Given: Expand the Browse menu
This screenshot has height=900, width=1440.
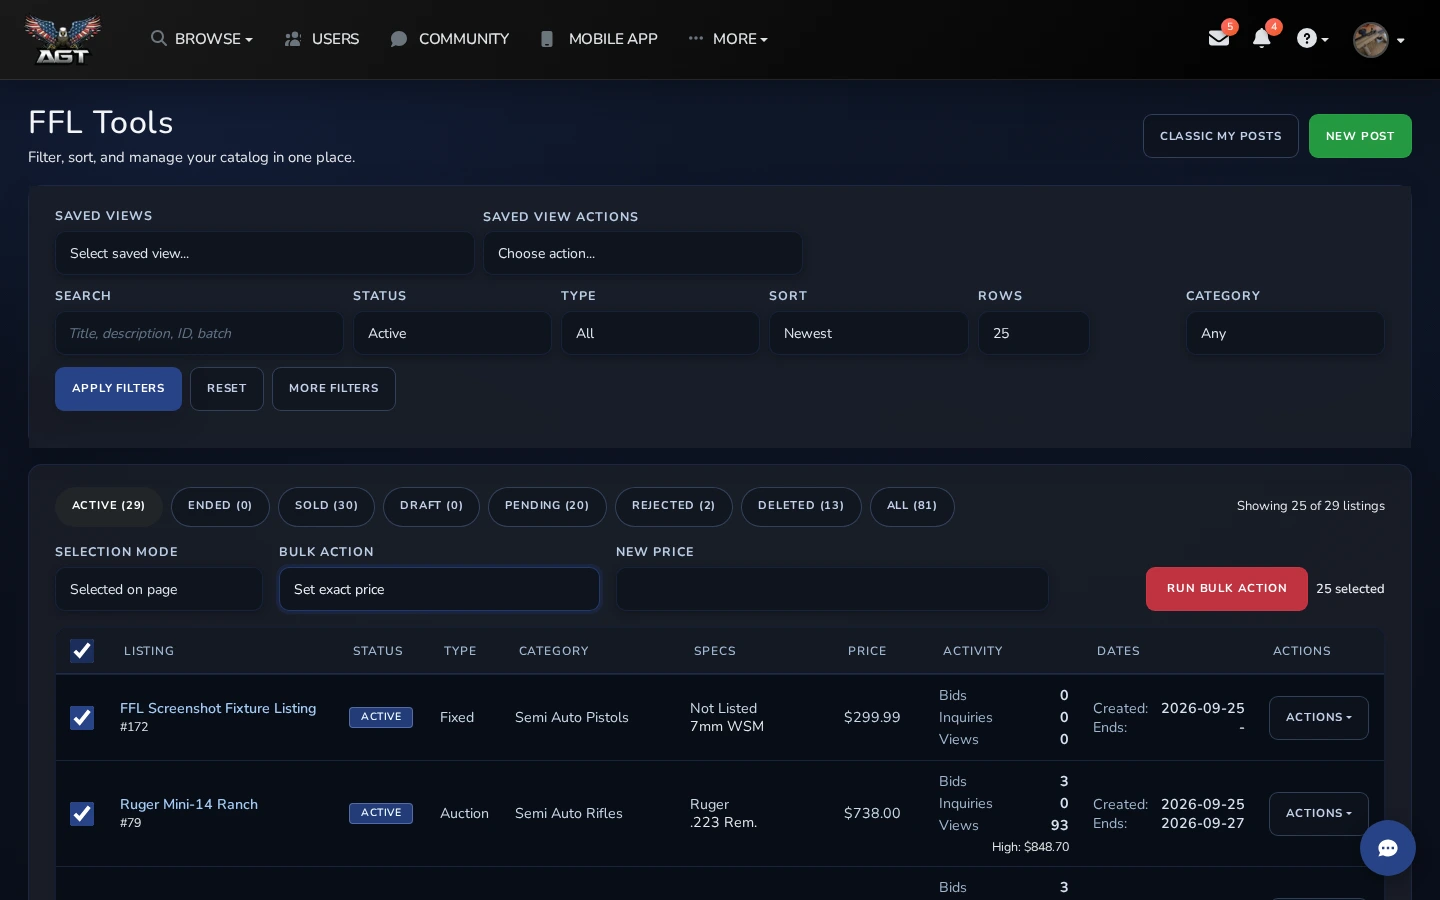Looking at the screenshot, I should pyautogui.click(x=202, y=39).
